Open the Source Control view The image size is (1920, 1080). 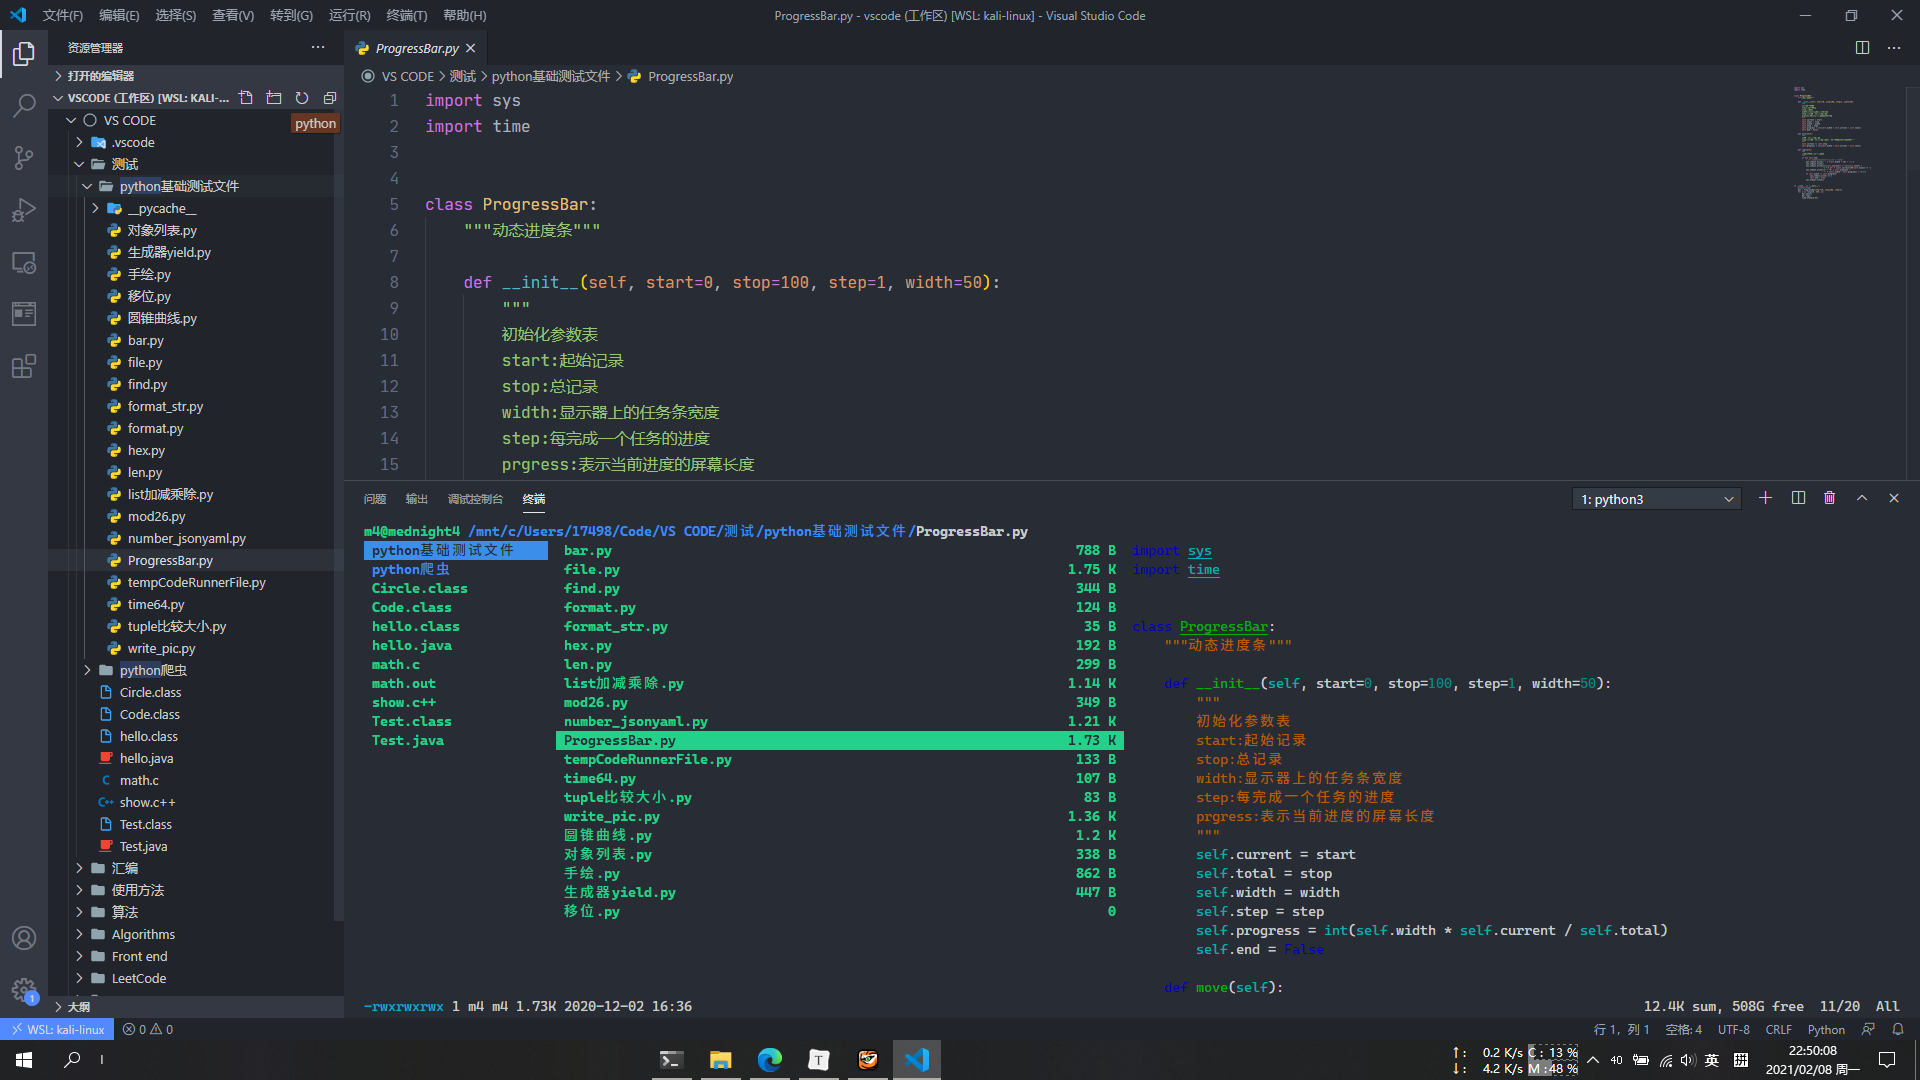click(24, 157)
